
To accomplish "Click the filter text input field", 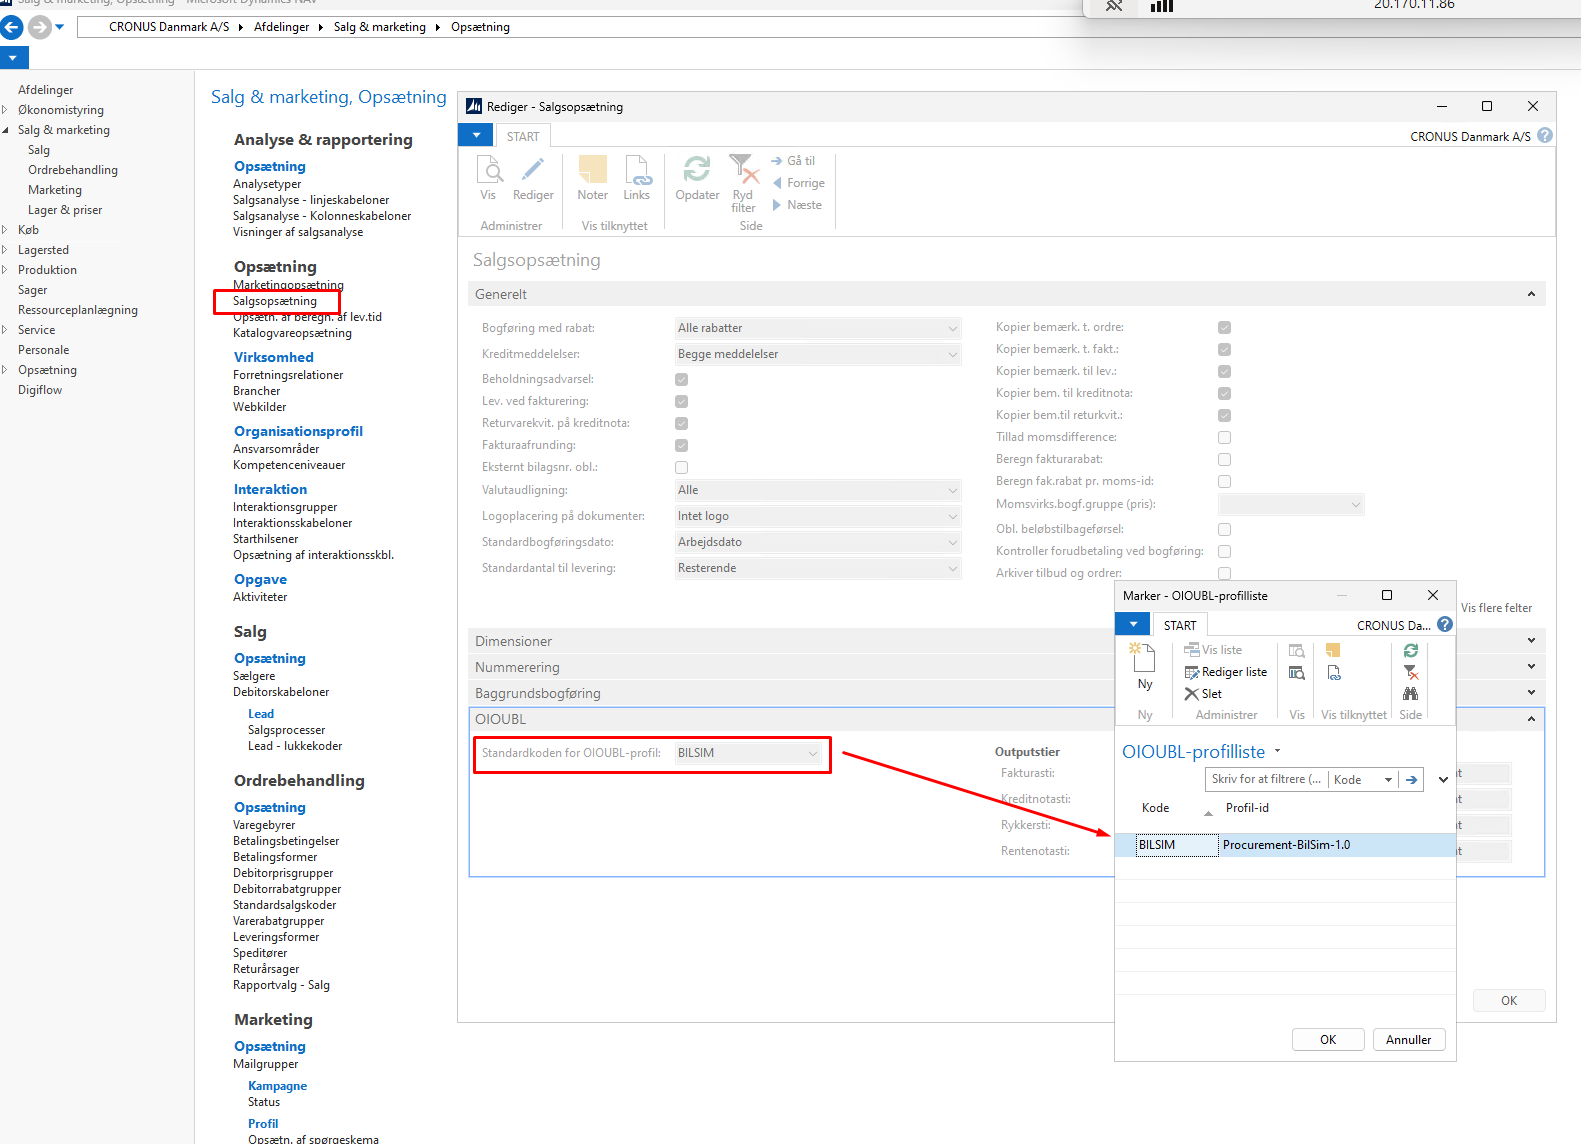I will (x=1266, y=780).
